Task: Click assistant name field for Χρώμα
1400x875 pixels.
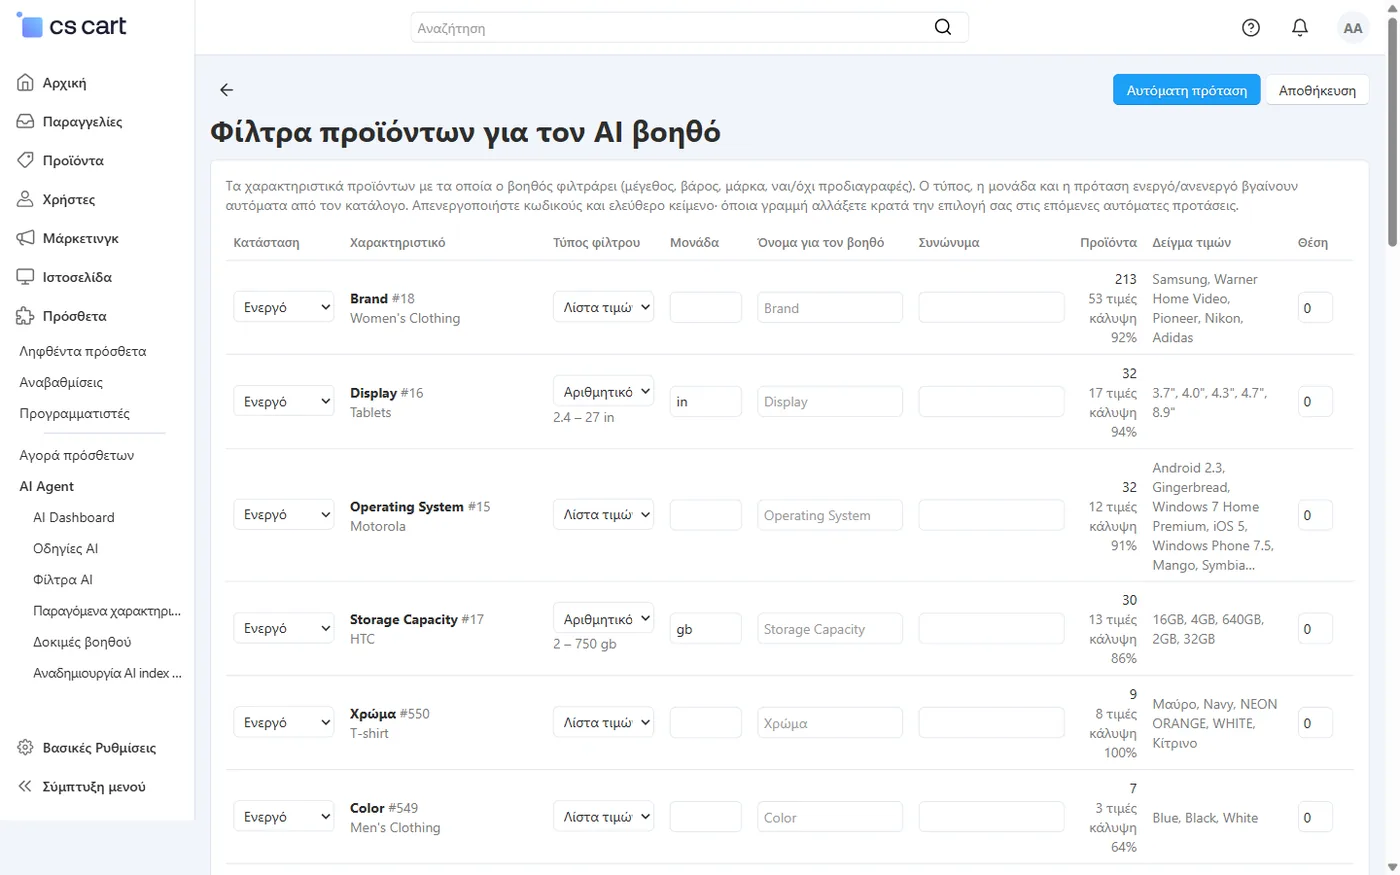Action: [x=830, y=723]
